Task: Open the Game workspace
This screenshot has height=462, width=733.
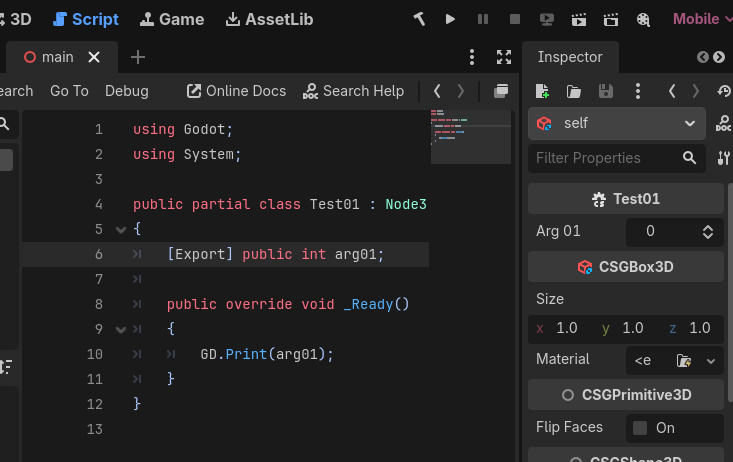Action: point(172,19)
